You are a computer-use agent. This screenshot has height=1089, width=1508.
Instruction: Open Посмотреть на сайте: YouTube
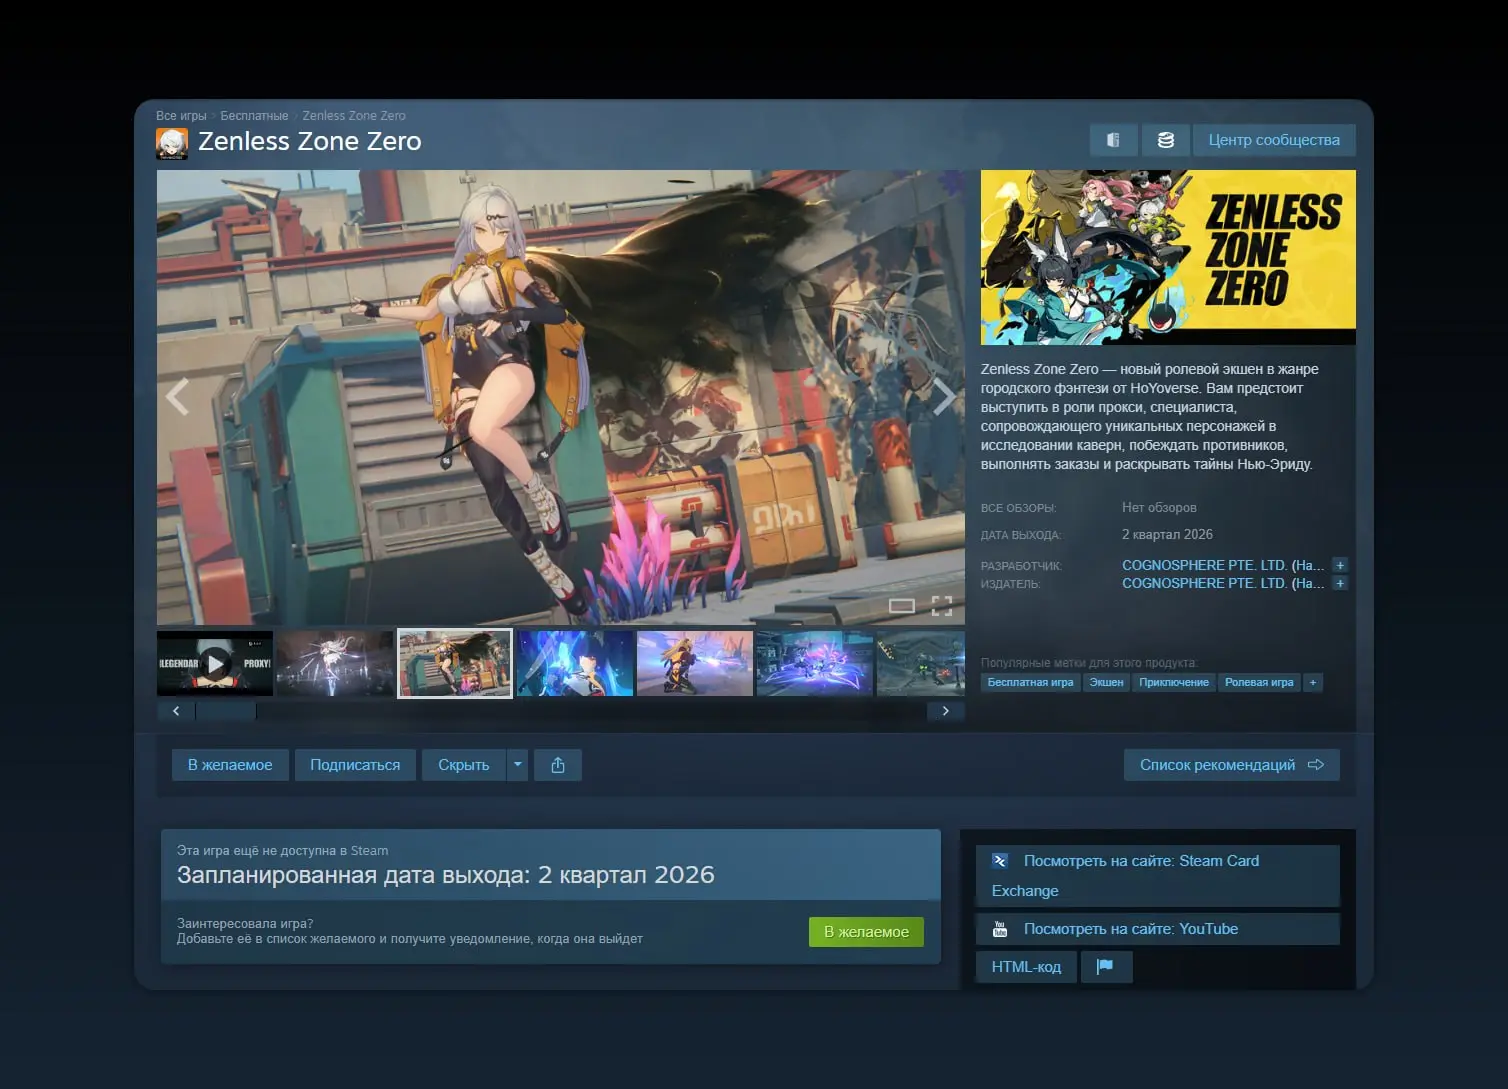click(1157, 929)
